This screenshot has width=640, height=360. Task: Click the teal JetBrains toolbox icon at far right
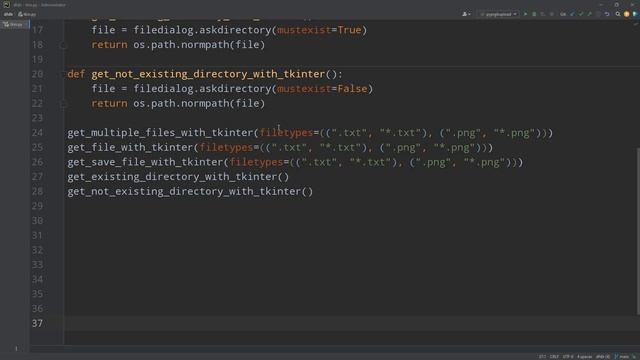tap(635, 14)
